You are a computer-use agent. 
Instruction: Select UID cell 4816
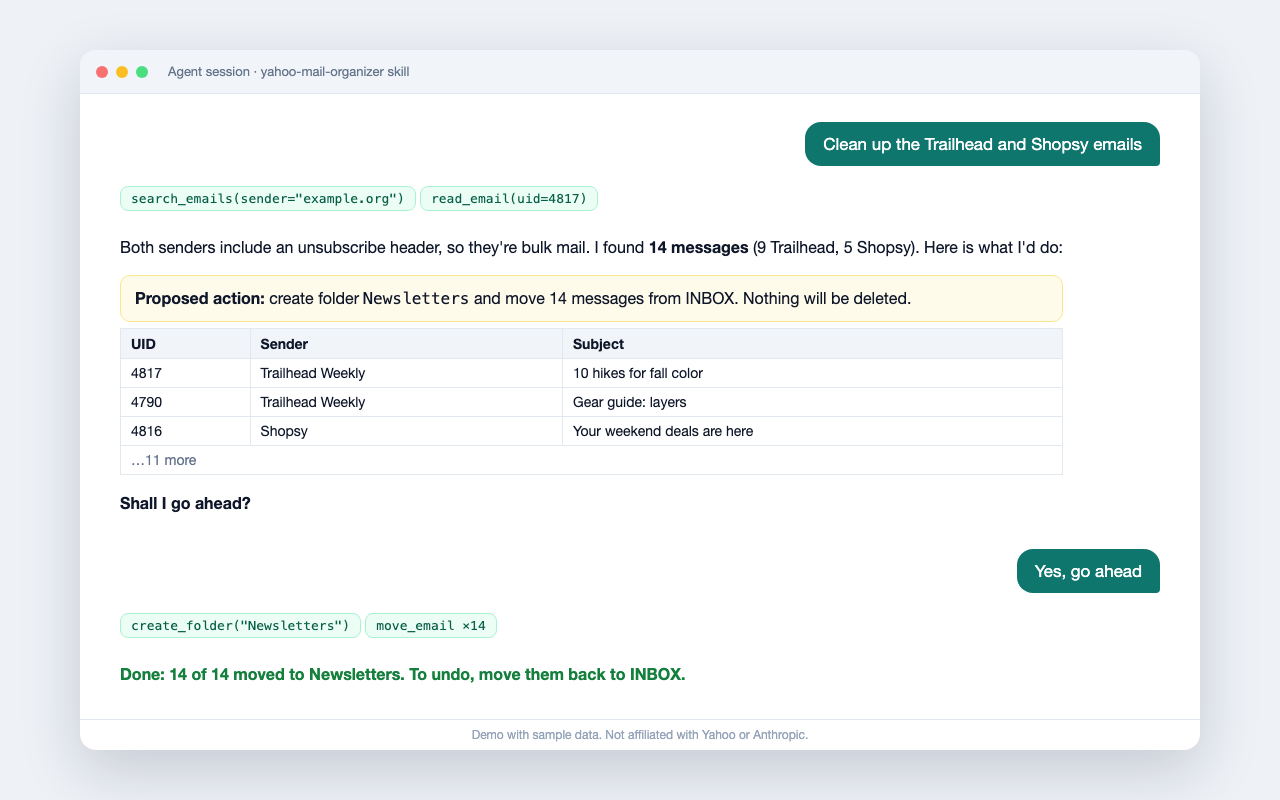pos(185,431)
